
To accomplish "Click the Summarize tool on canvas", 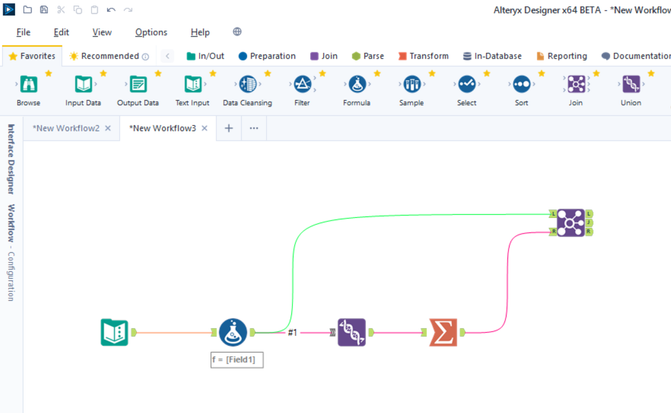I will 443,332.
